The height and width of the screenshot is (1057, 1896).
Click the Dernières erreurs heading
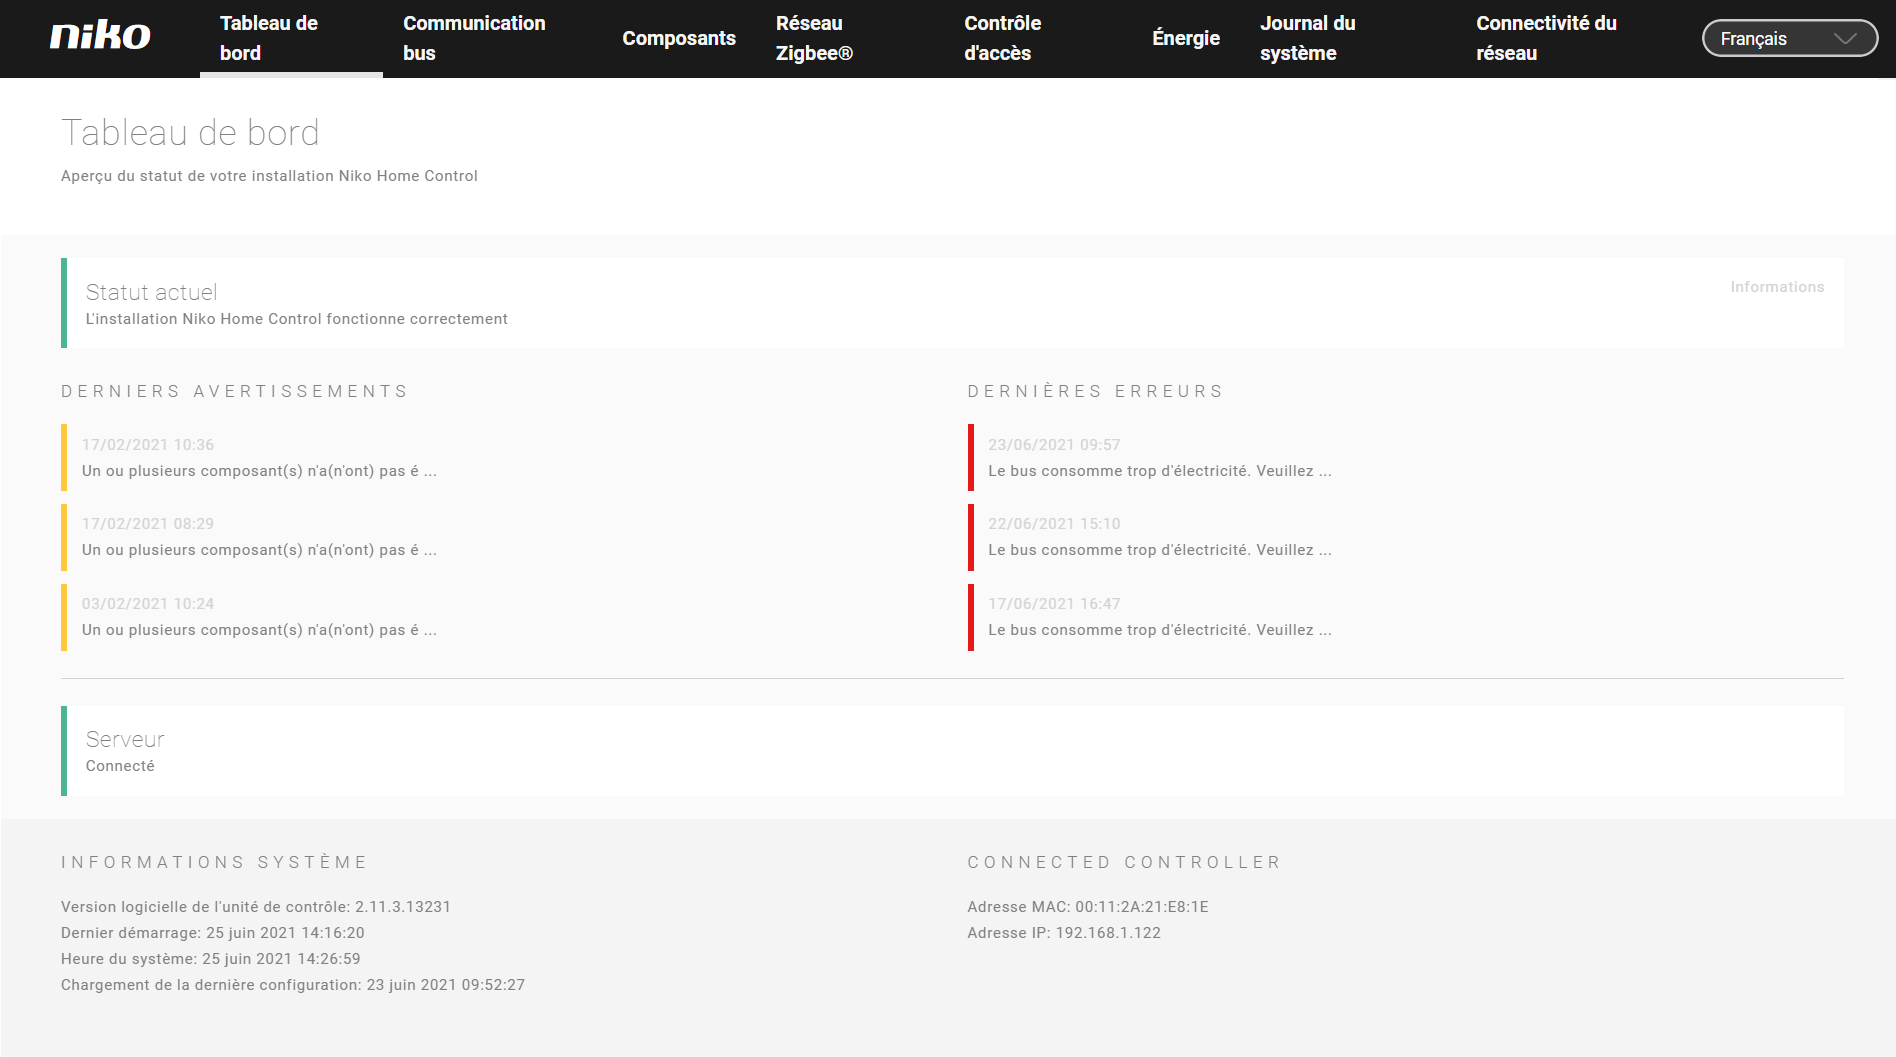pyautogui.click(x=1096, y=391)
